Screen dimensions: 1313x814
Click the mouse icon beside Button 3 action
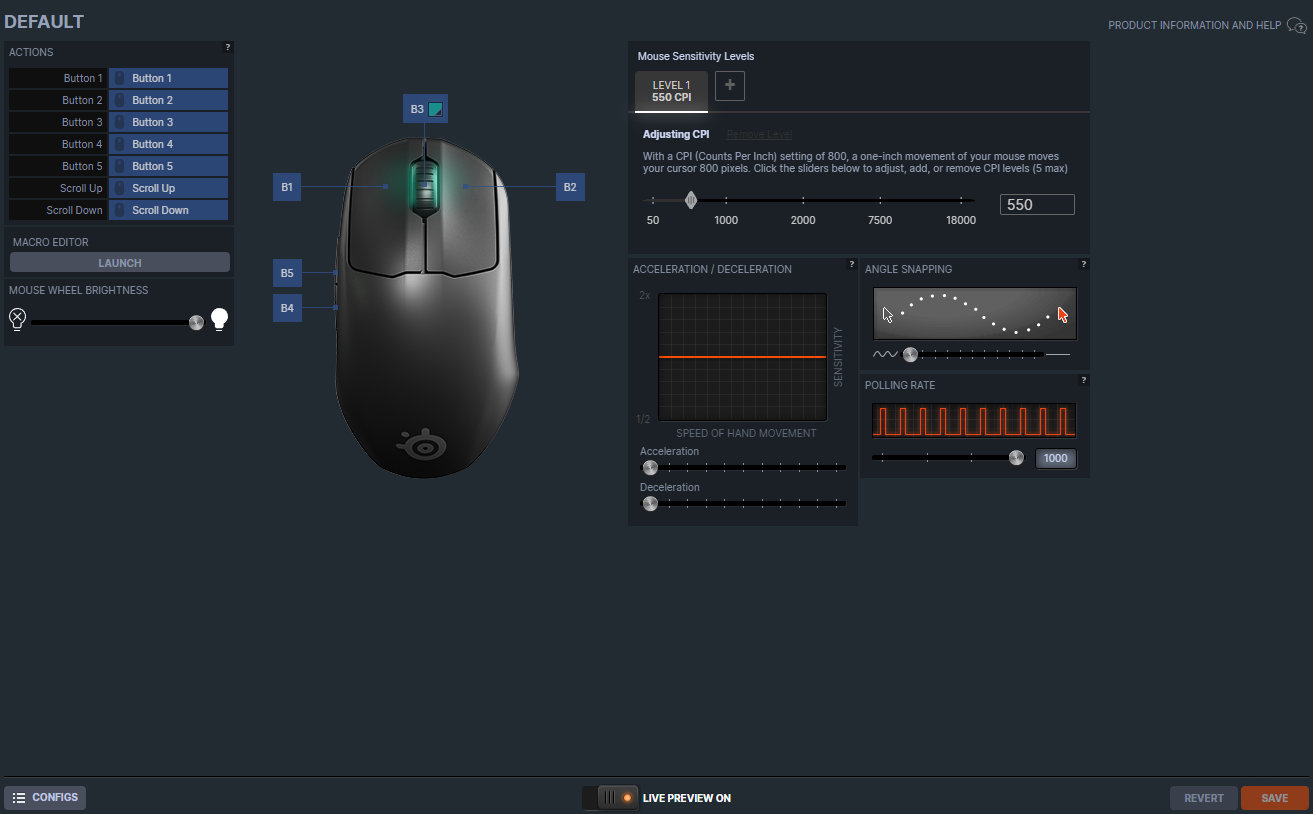coord(120,122)
